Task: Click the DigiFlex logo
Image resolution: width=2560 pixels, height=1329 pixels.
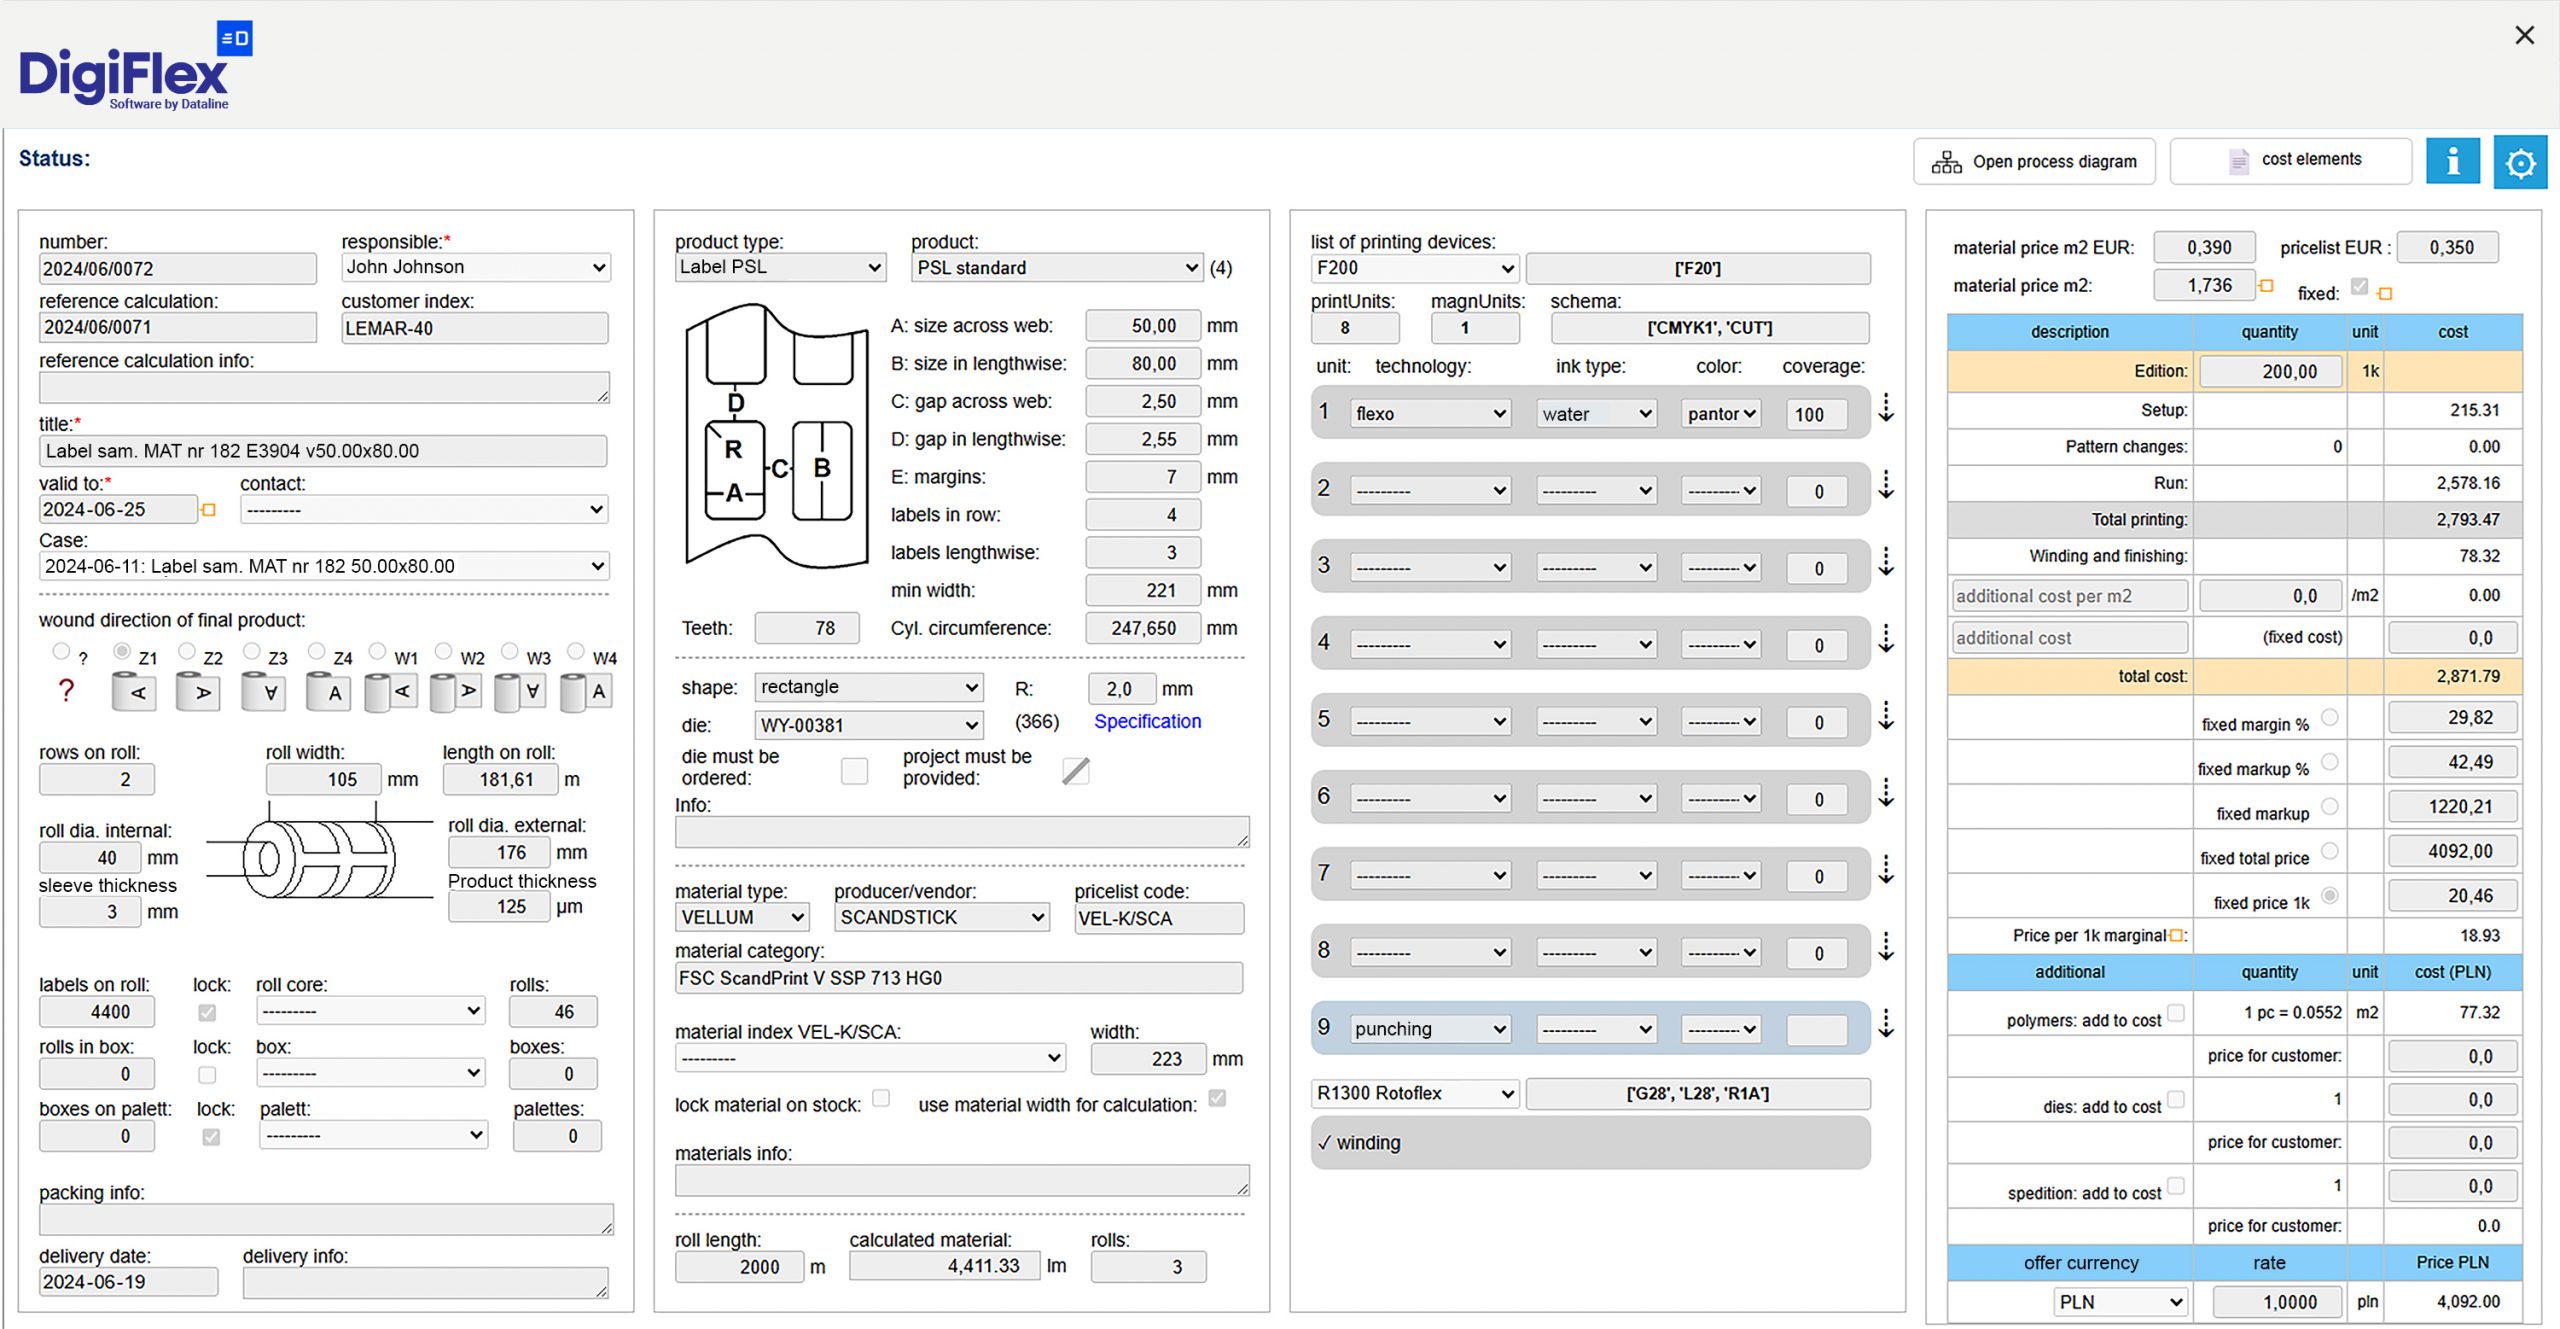Action: pyautogui.click(x=134, y=66)
